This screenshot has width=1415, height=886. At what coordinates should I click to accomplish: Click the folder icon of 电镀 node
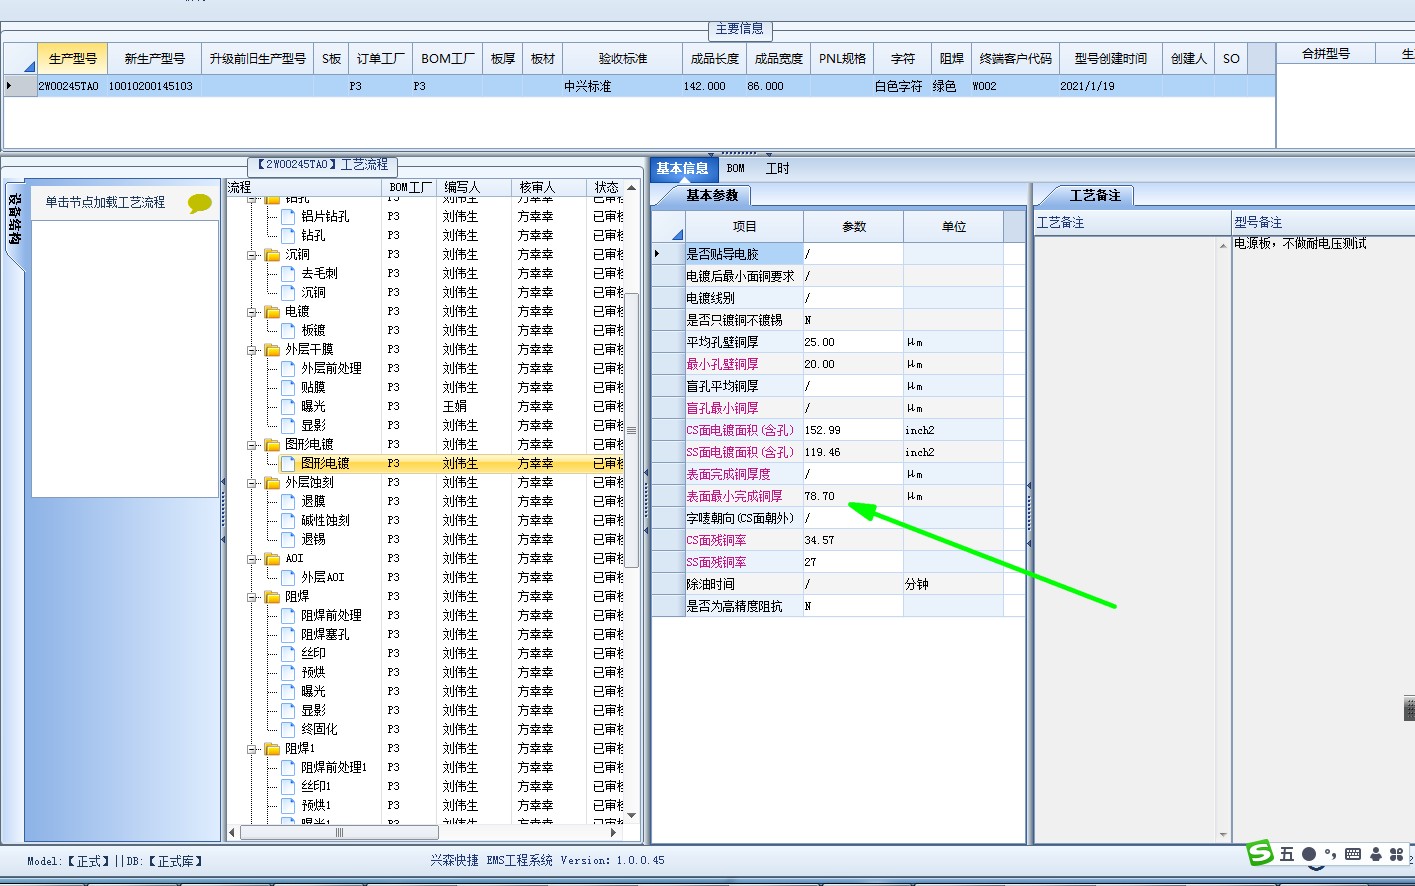272,312
